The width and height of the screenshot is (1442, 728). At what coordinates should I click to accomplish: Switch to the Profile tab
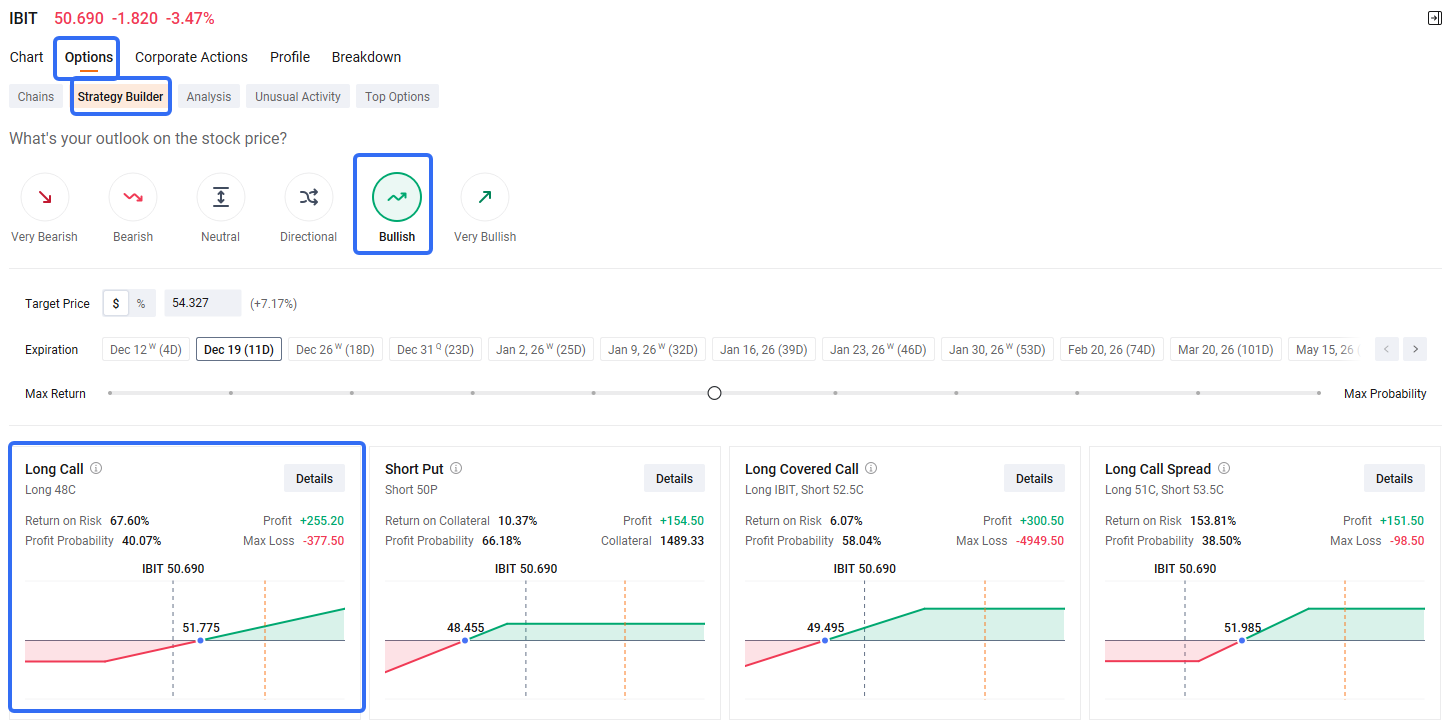point(290,57)
